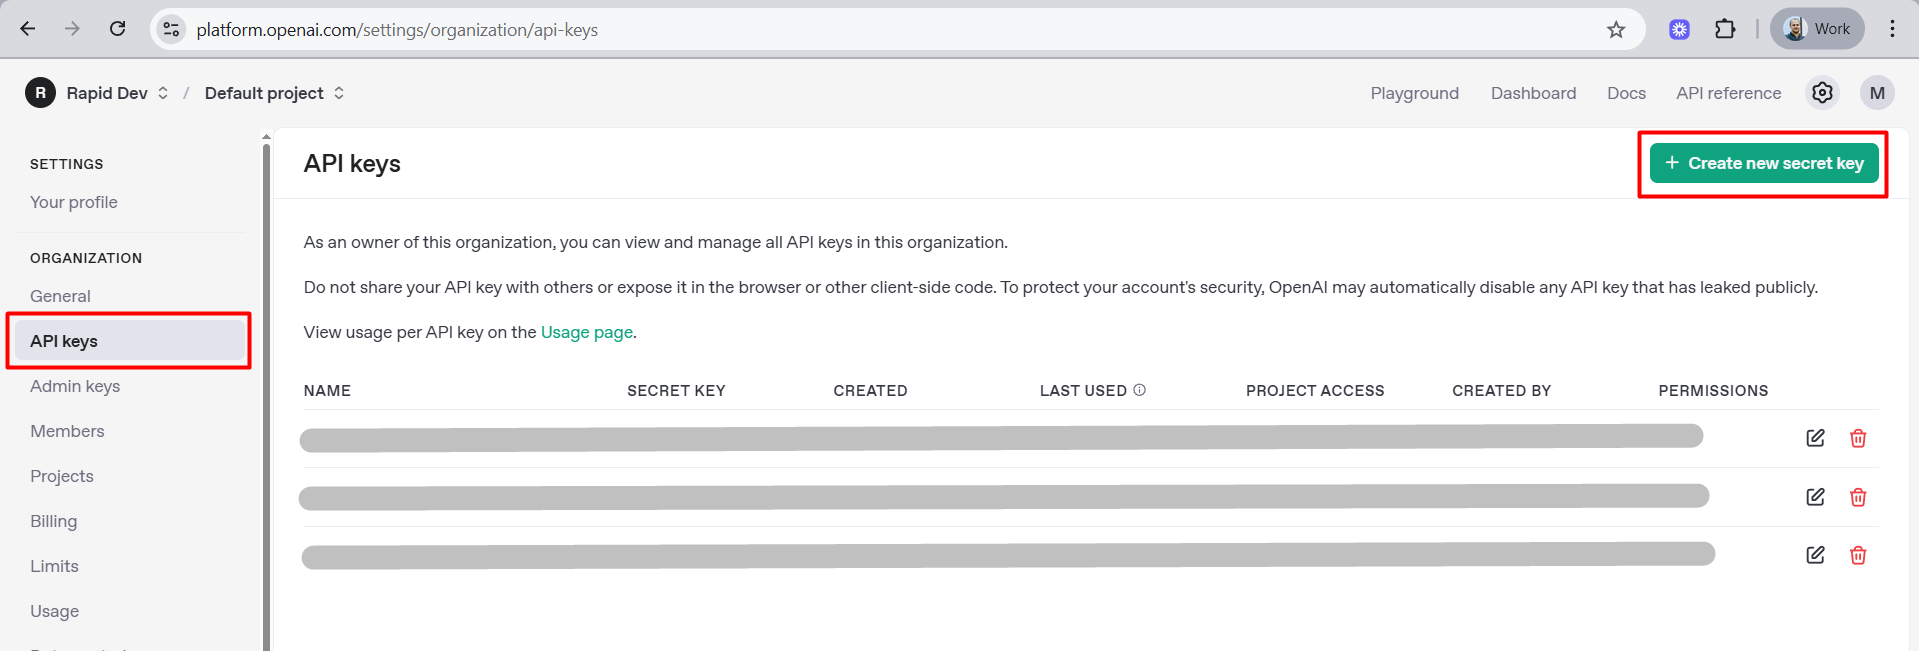
Task: Delete the first API key with trash icon
Action: point(1858,438)
